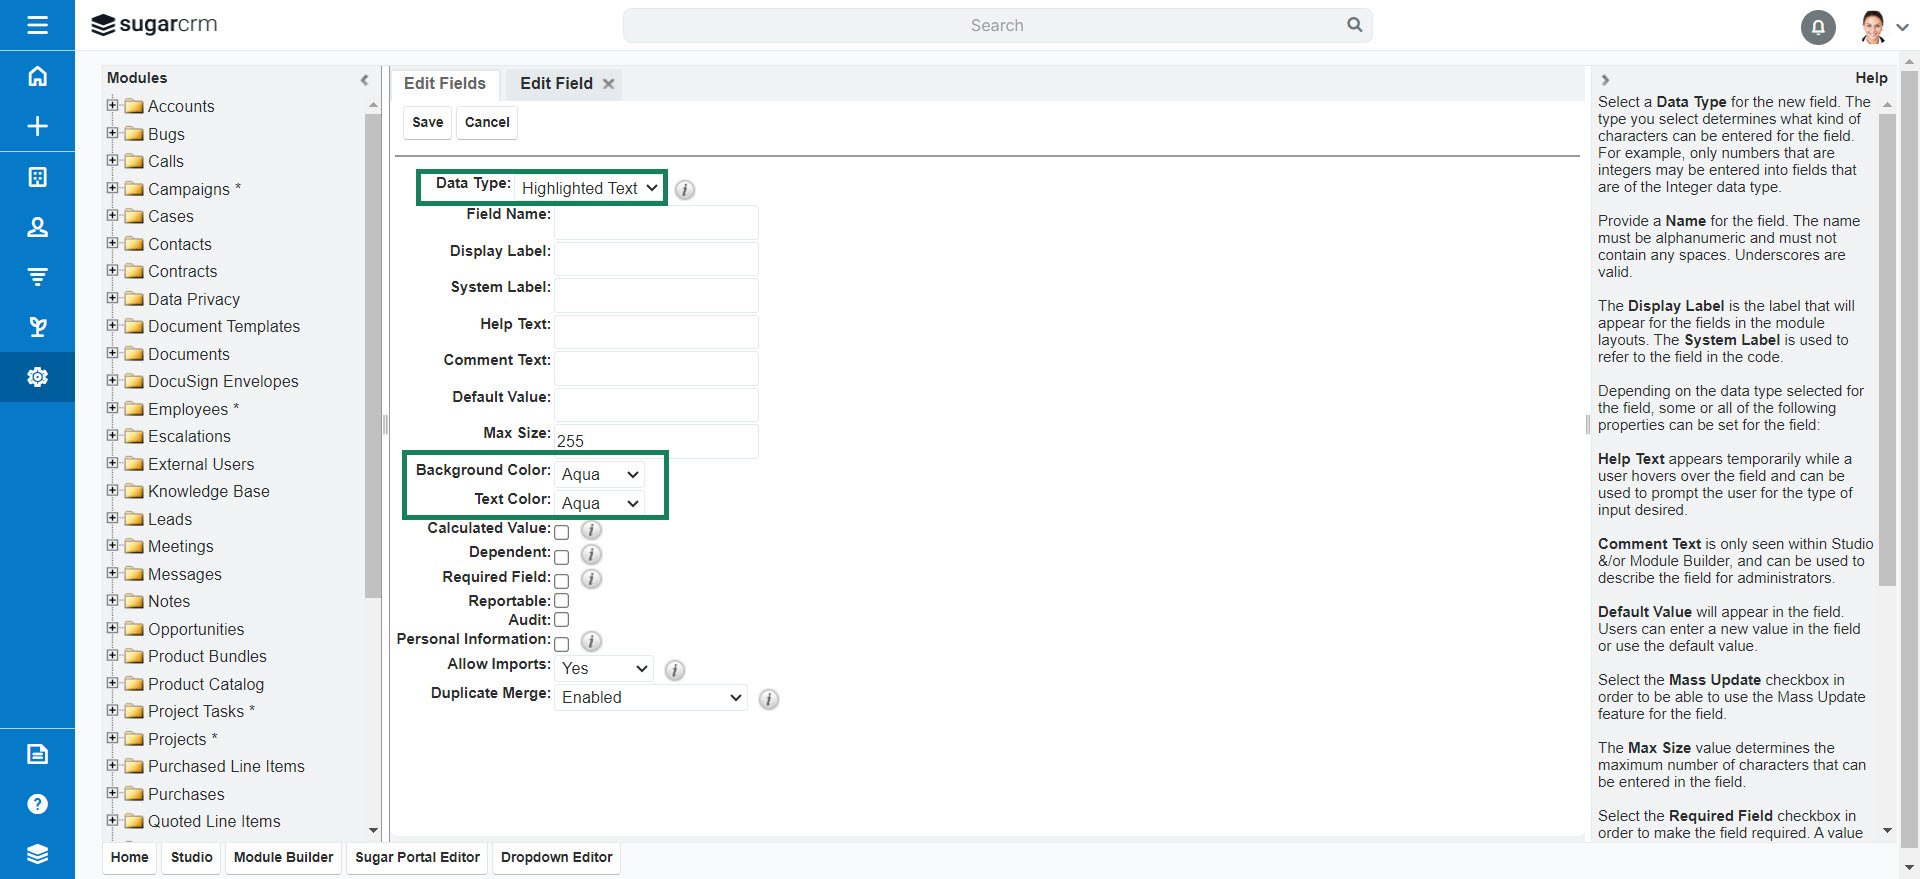Open the user avatar profile menu
This screenshot has height=879, width=1920.
coord(1873,27)
